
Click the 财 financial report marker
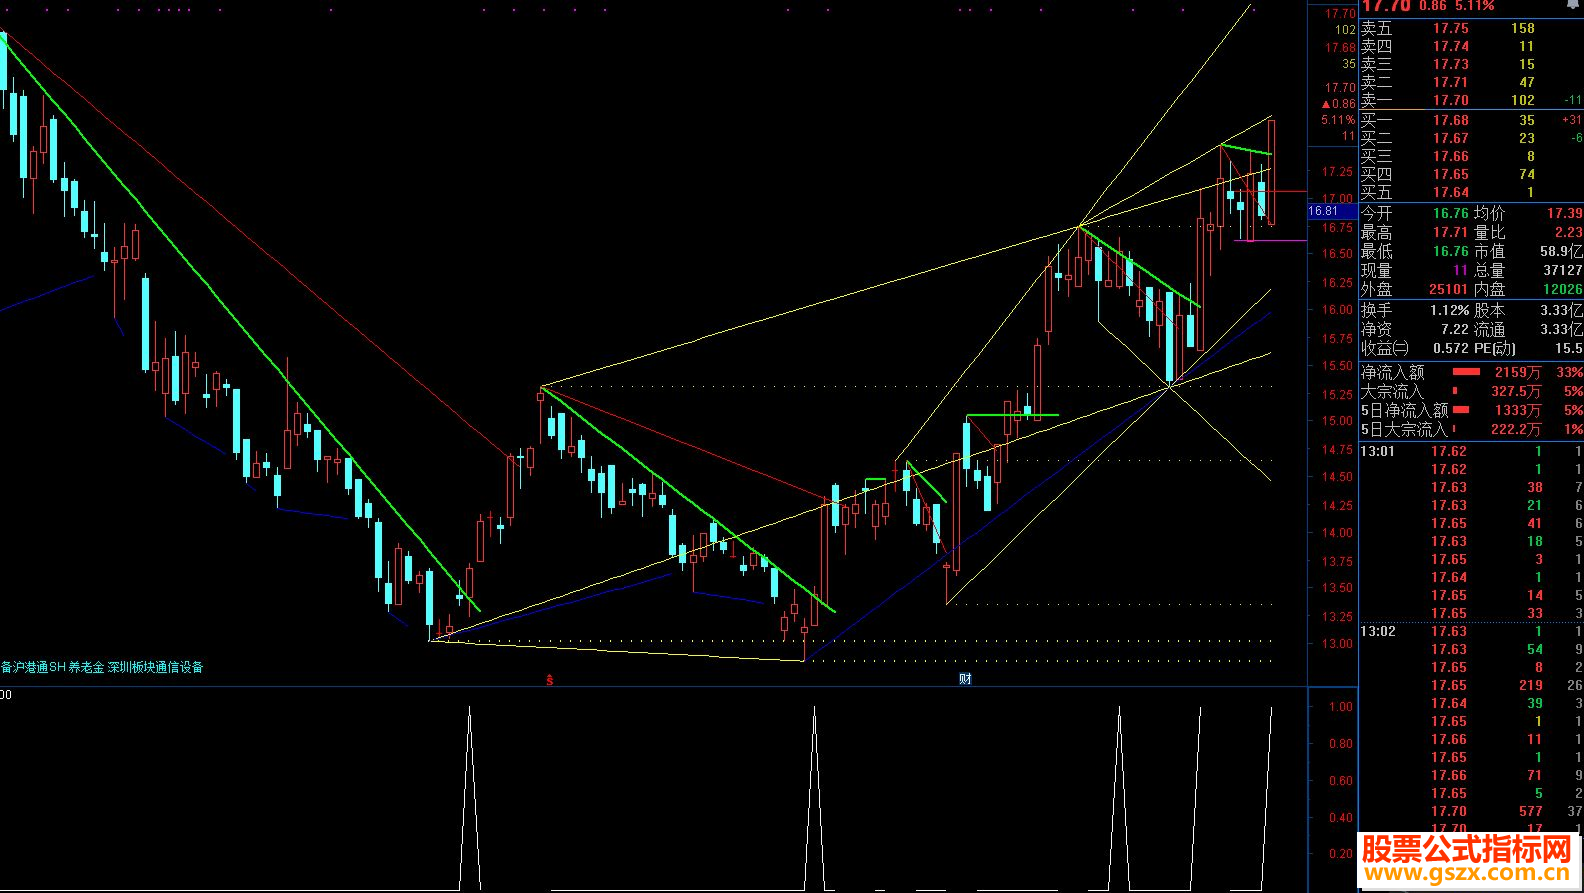click(965, 679)
